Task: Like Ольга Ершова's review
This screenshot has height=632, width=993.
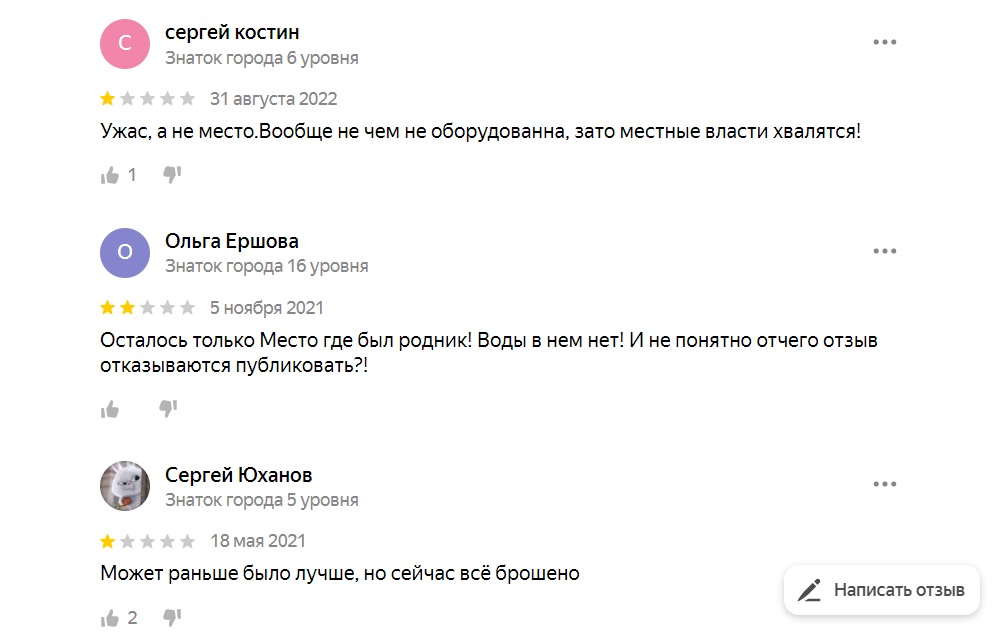Action: pyautogui.click(x=110, y=408)
